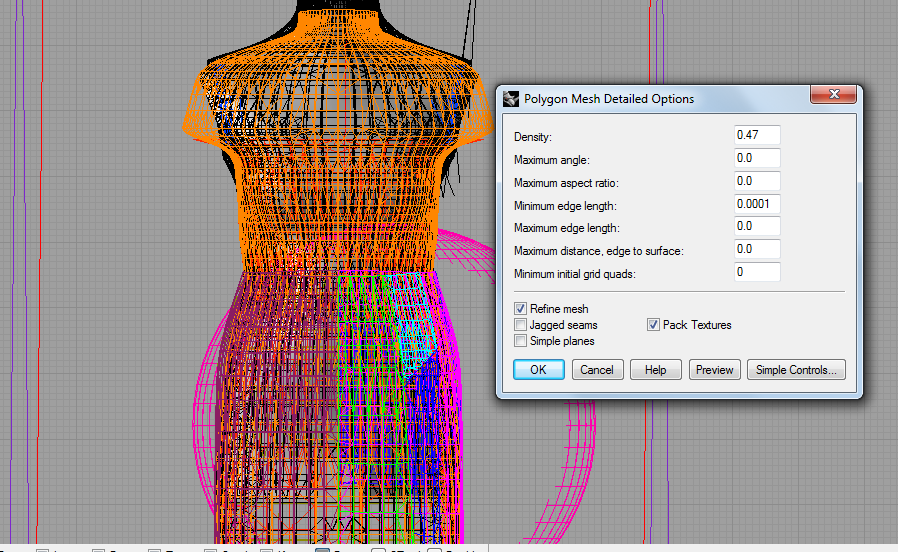Turn on the Simple planes checkbox
Viewport: 898px width, 552px height.
pyautogui.click(x=521, y=341)
